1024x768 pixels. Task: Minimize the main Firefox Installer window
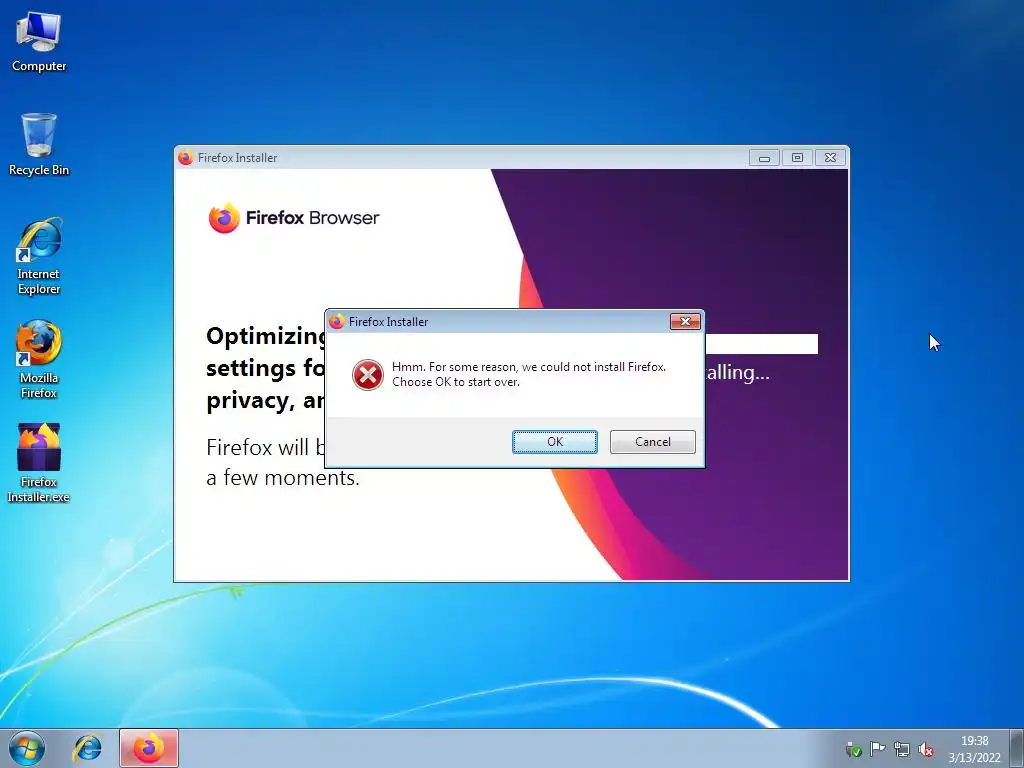coord(764,157)
